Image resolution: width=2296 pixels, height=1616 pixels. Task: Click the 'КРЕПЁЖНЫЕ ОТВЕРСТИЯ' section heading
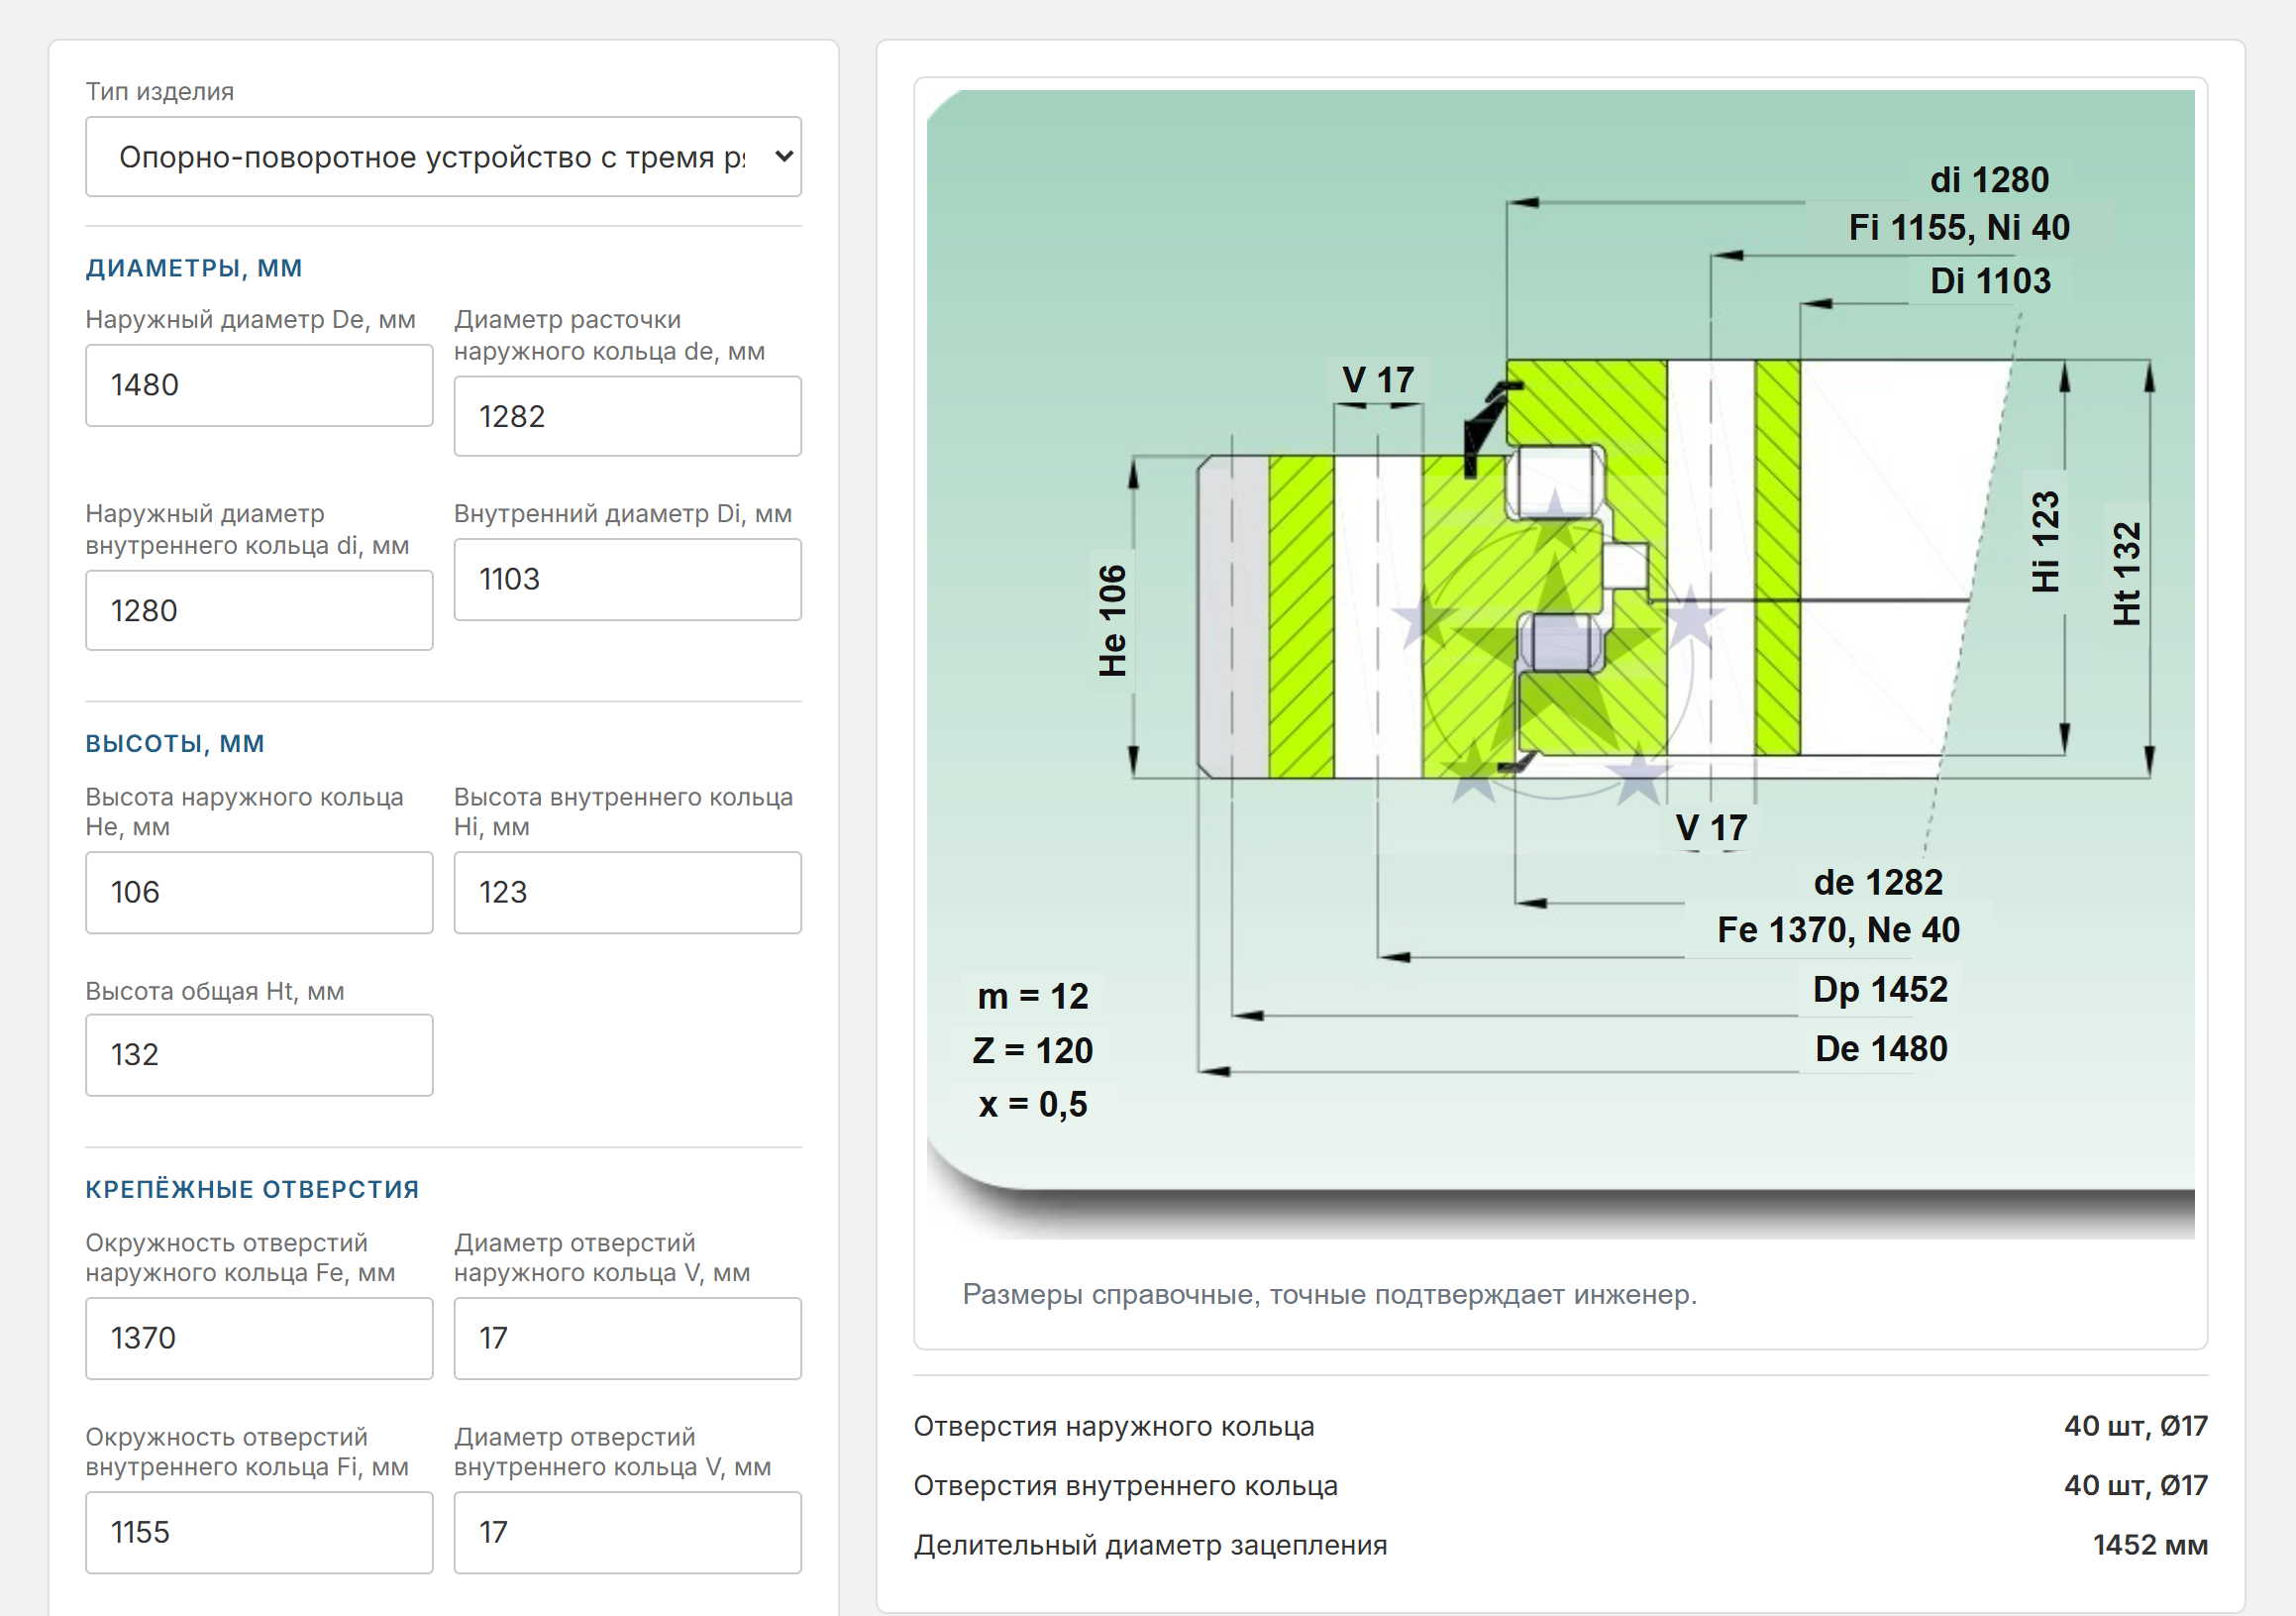point(252,1189)
